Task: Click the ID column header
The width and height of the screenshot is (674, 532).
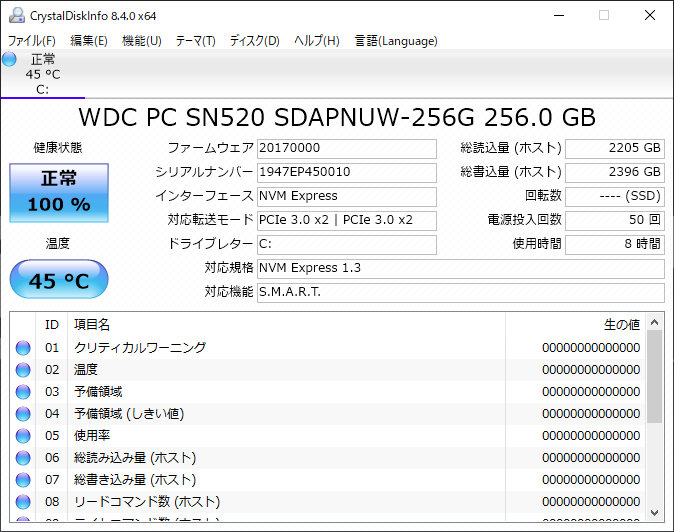Action: (52, 325)
